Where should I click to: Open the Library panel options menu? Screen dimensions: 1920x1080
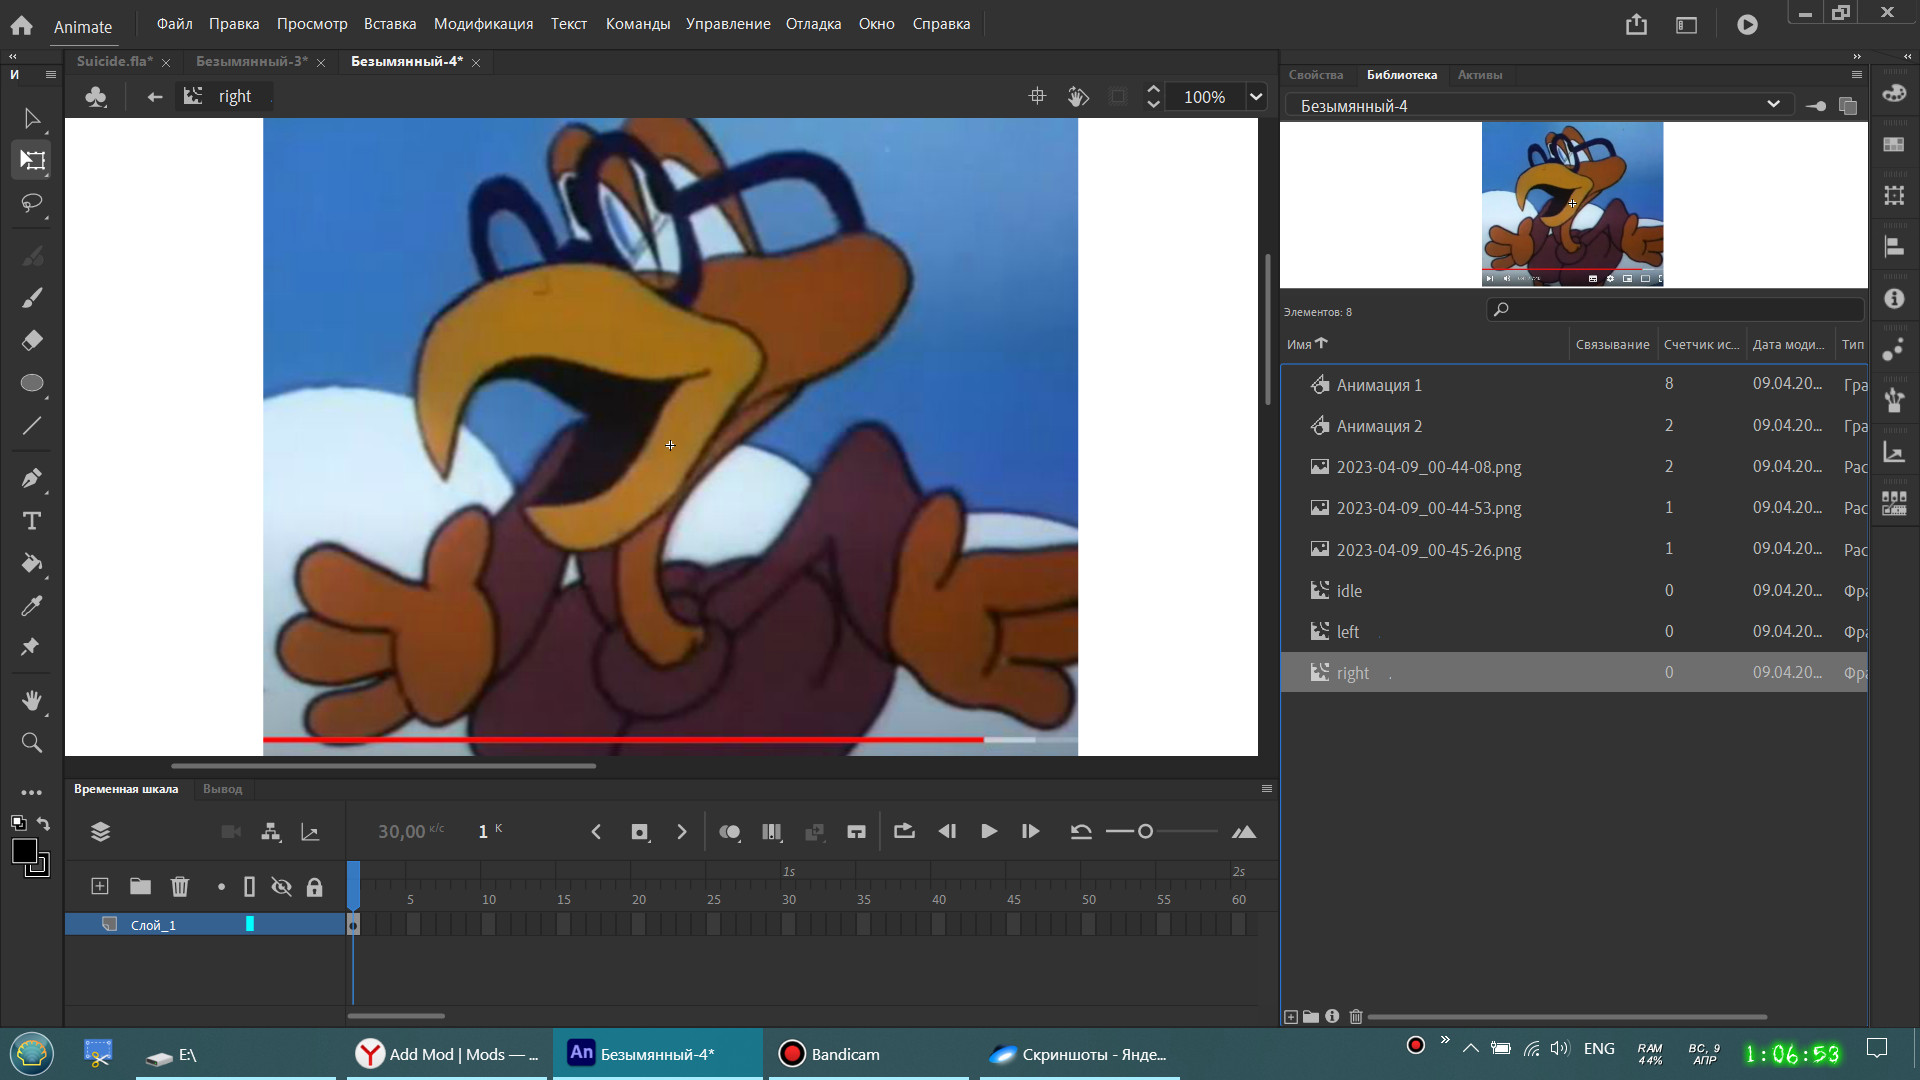1857,75
